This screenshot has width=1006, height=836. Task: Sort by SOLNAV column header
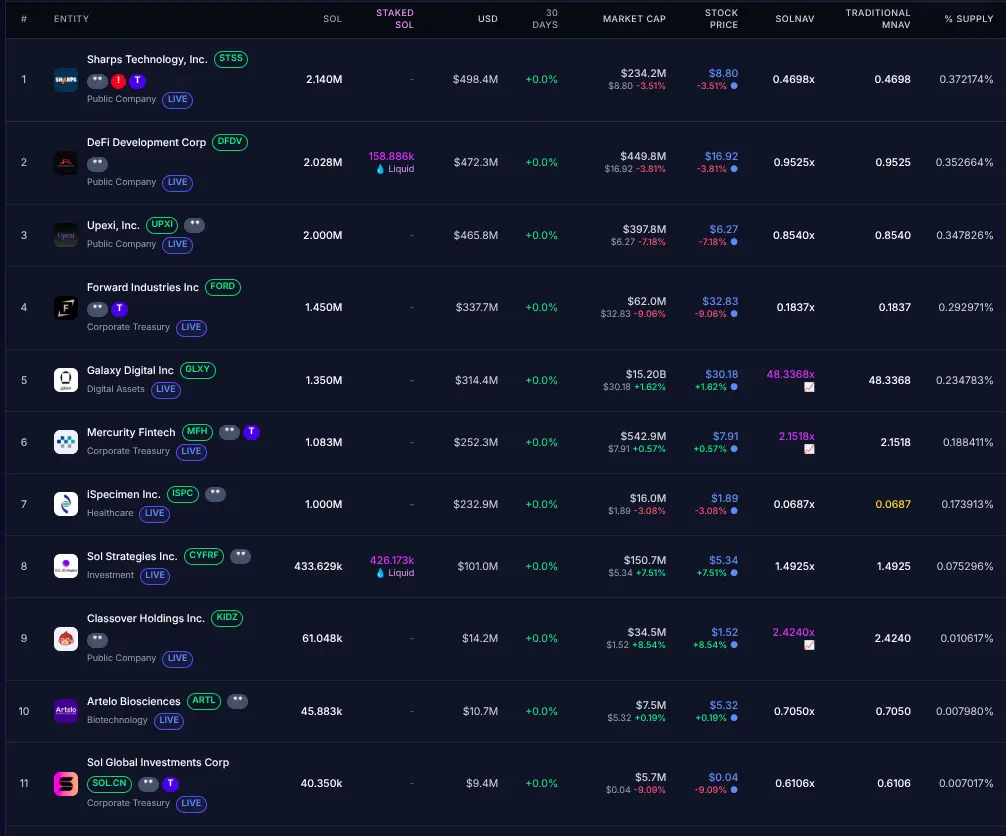pyautogui.click(x=794, y=19)
